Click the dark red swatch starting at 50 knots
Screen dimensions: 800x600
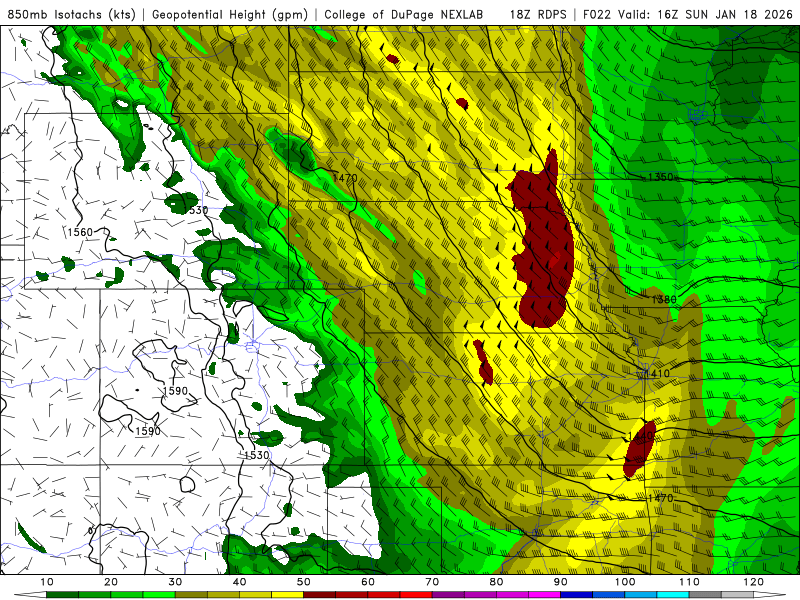tap(319, 595)
